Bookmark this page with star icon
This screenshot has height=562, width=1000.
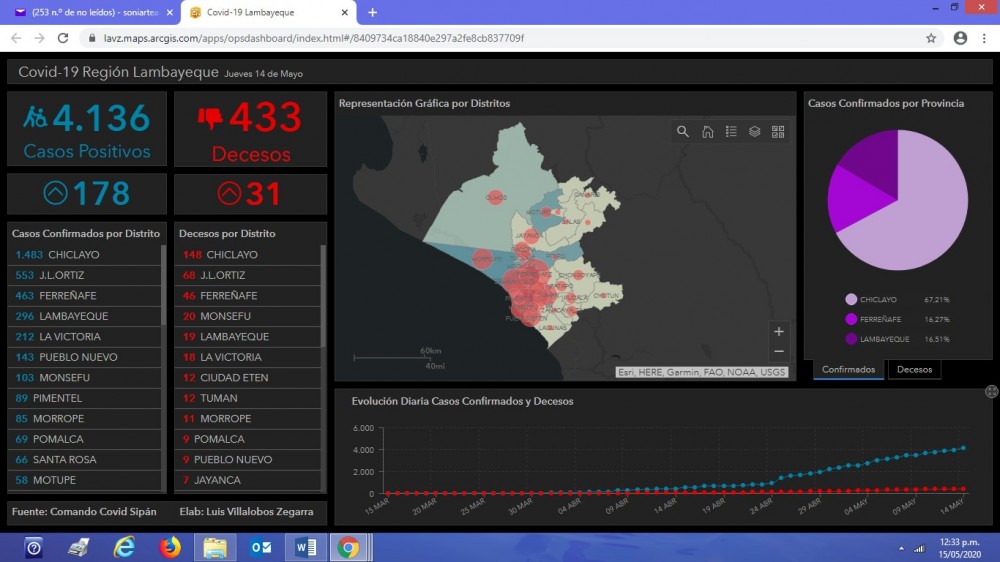point(931,38)
